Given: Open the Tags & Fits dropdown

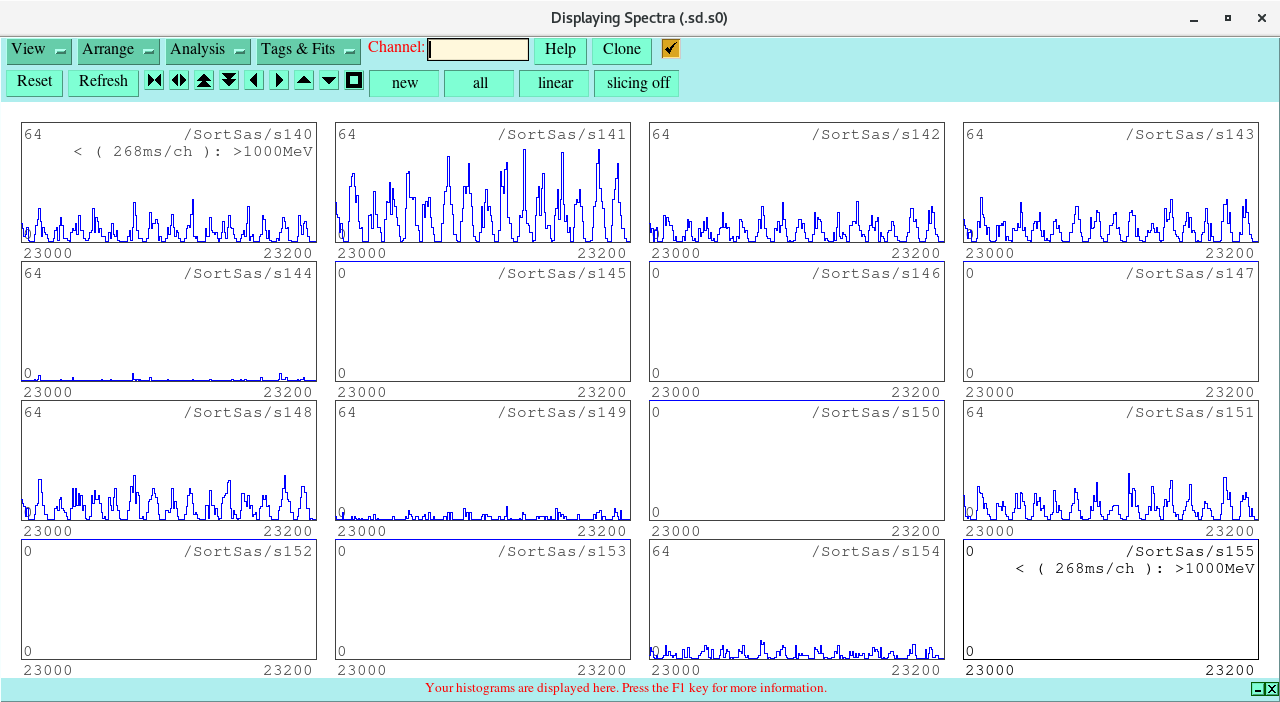Looking at the screenshot, I should point(308,50).
